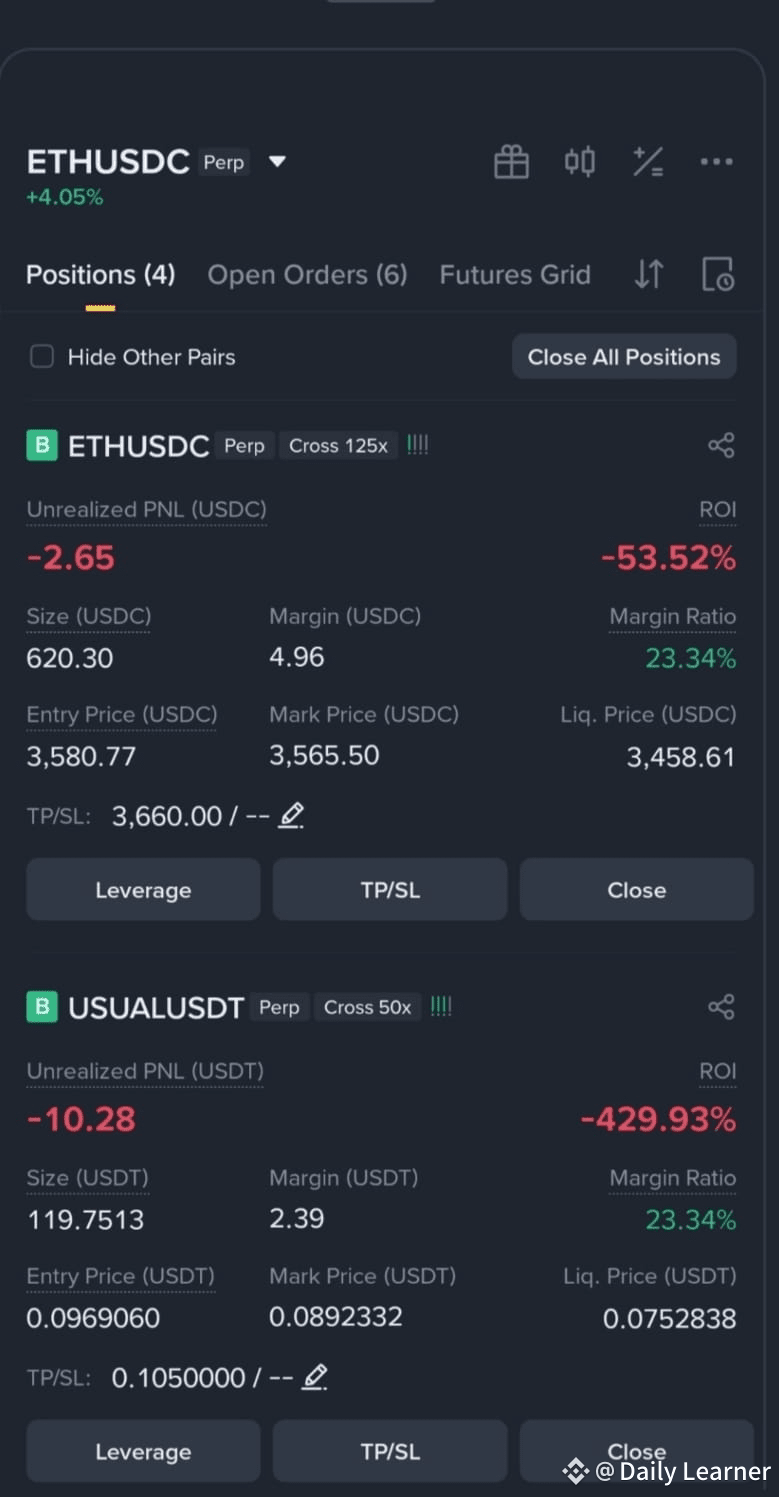Close the ETHUSDC position

click(636, 889)
